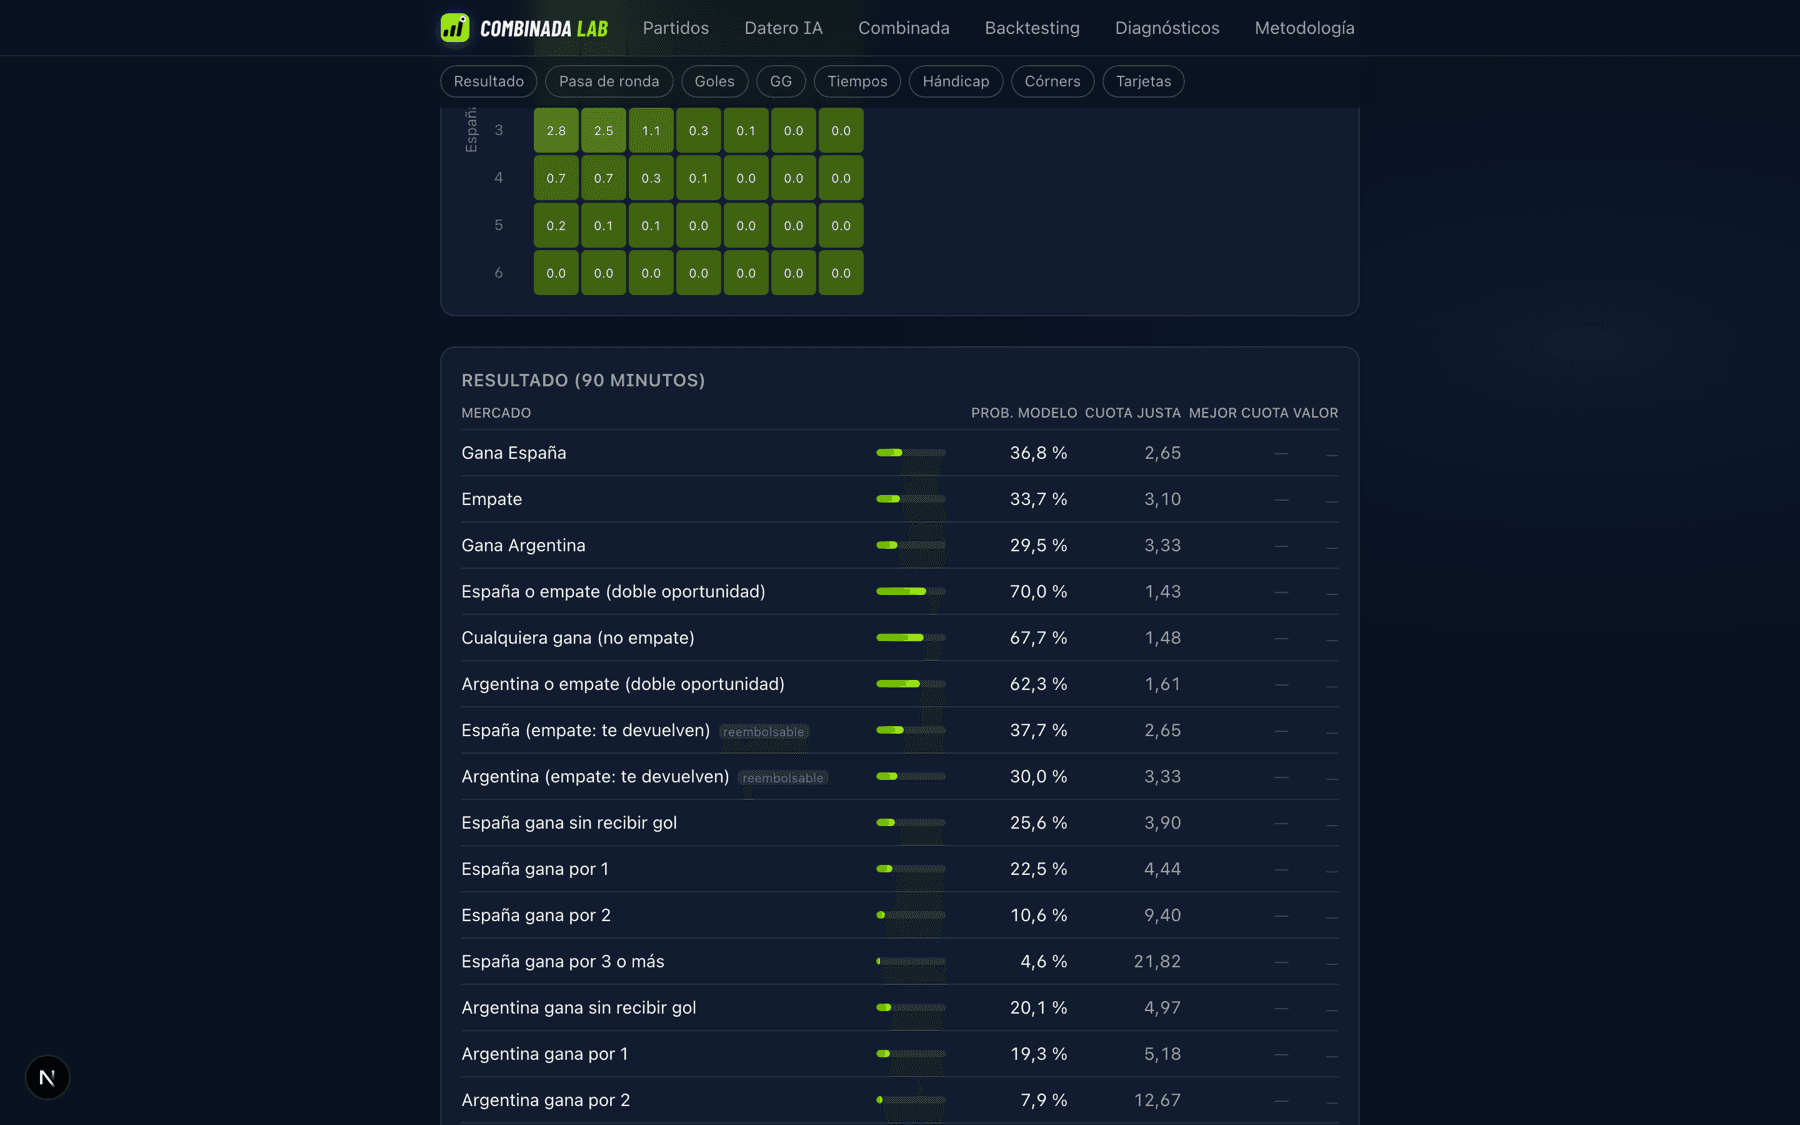
Task: Open the Tiempos pill
Action: click(857, 81)
